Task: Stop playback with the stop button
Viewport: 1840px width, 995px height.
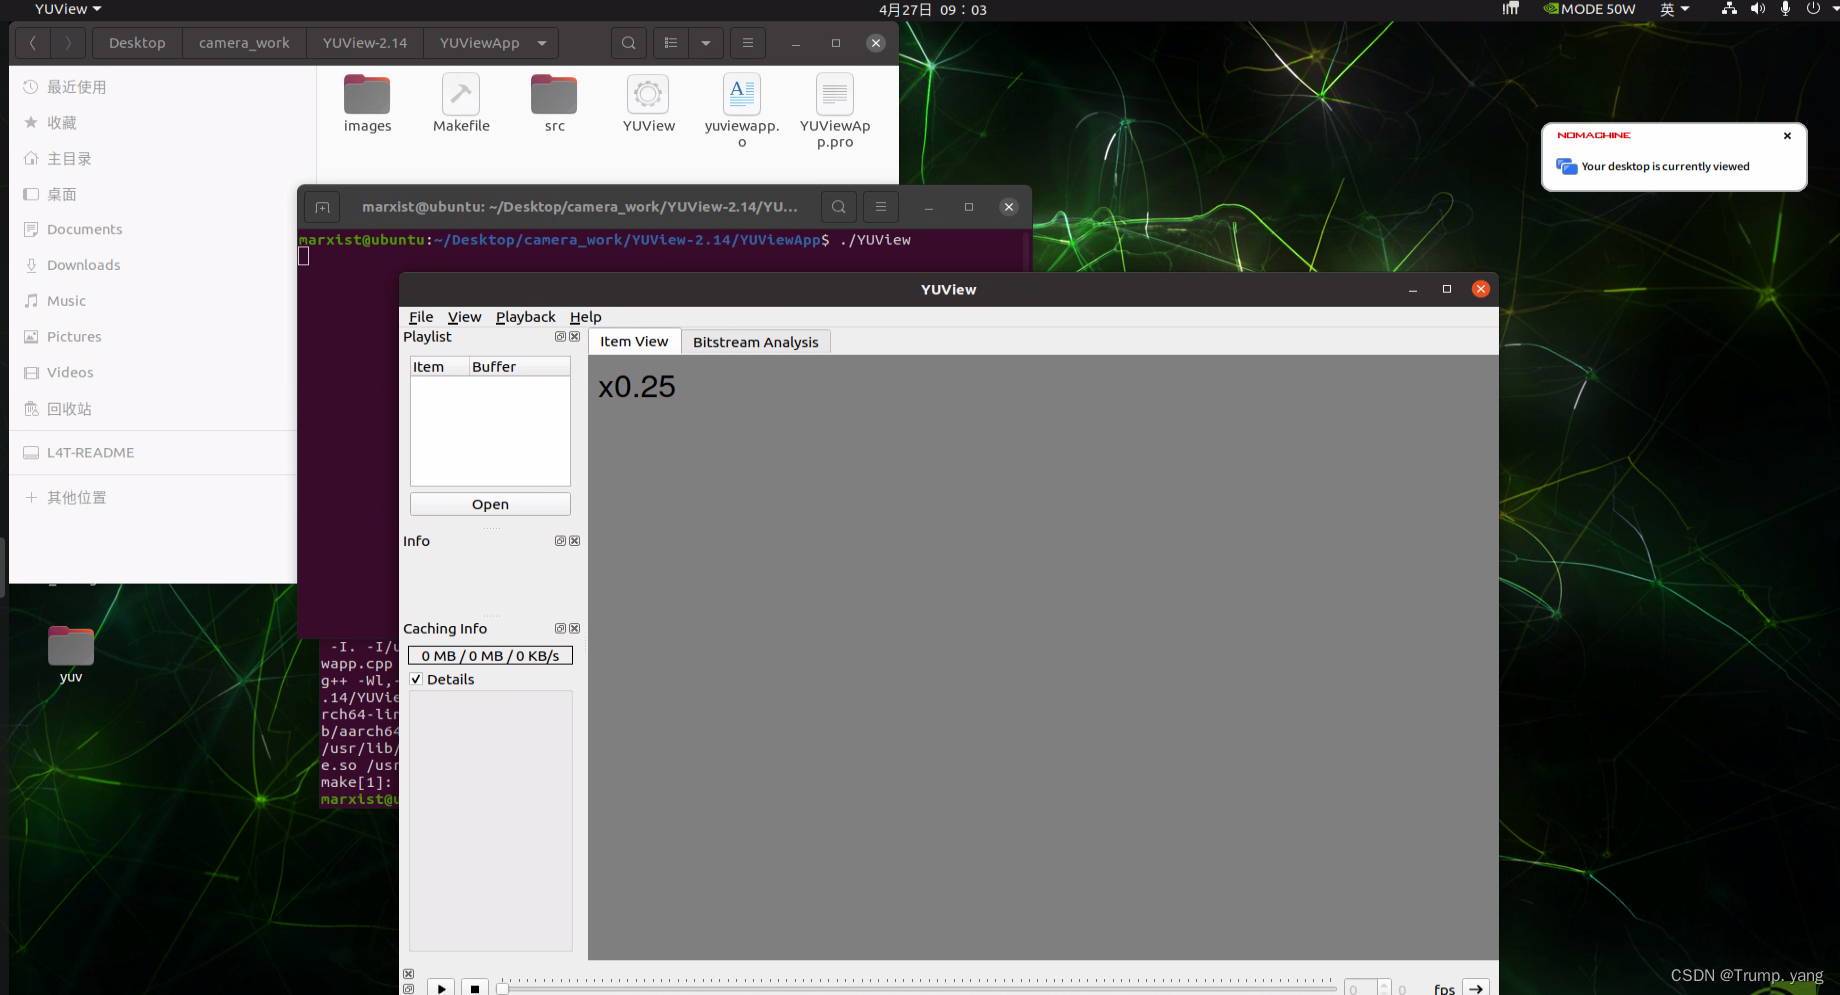Action: (475, 988)
